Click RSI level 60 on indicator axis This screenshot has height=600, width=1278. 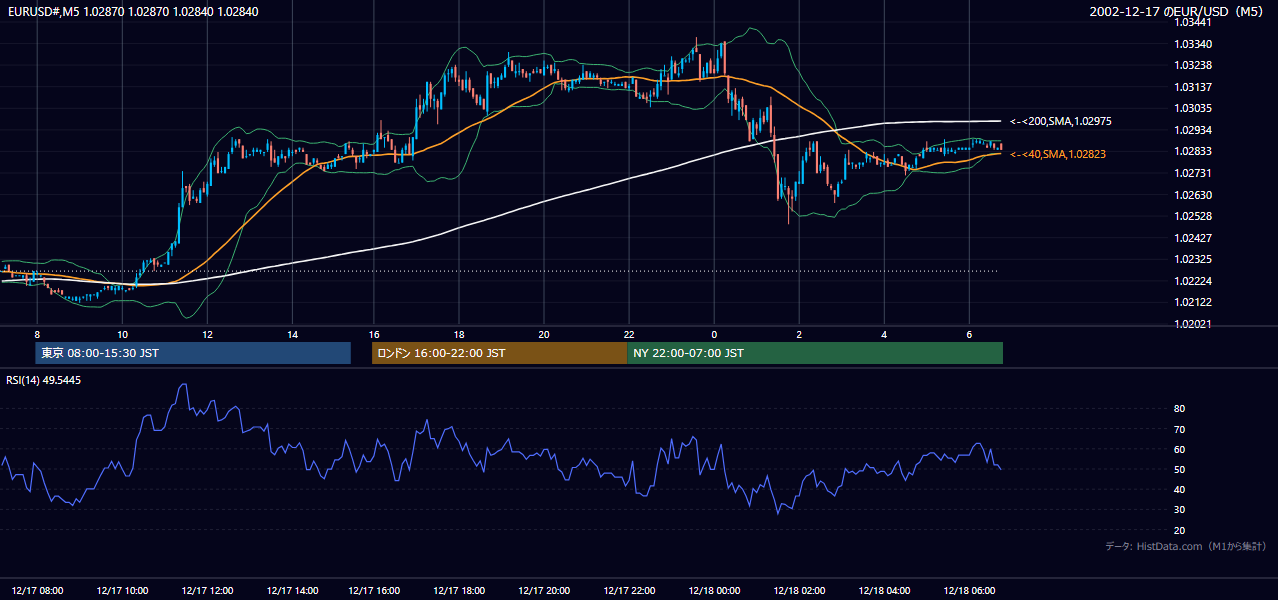tap(1180, 449)
